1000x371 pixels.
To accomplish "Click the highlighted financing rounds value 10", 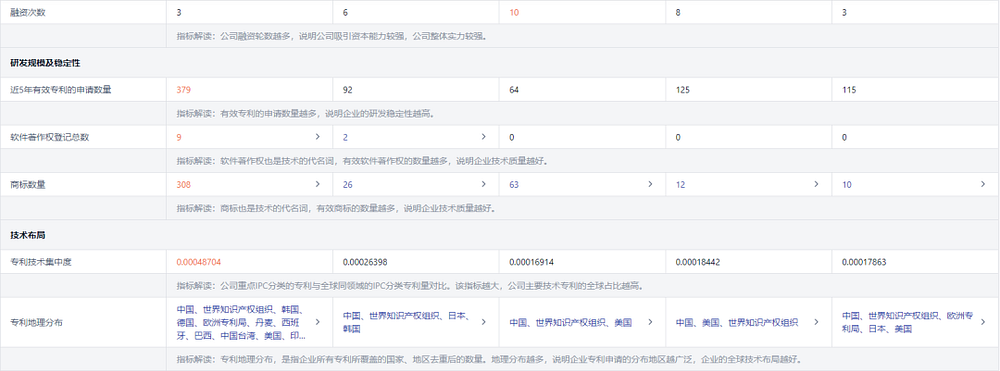I will pos(514,12).
